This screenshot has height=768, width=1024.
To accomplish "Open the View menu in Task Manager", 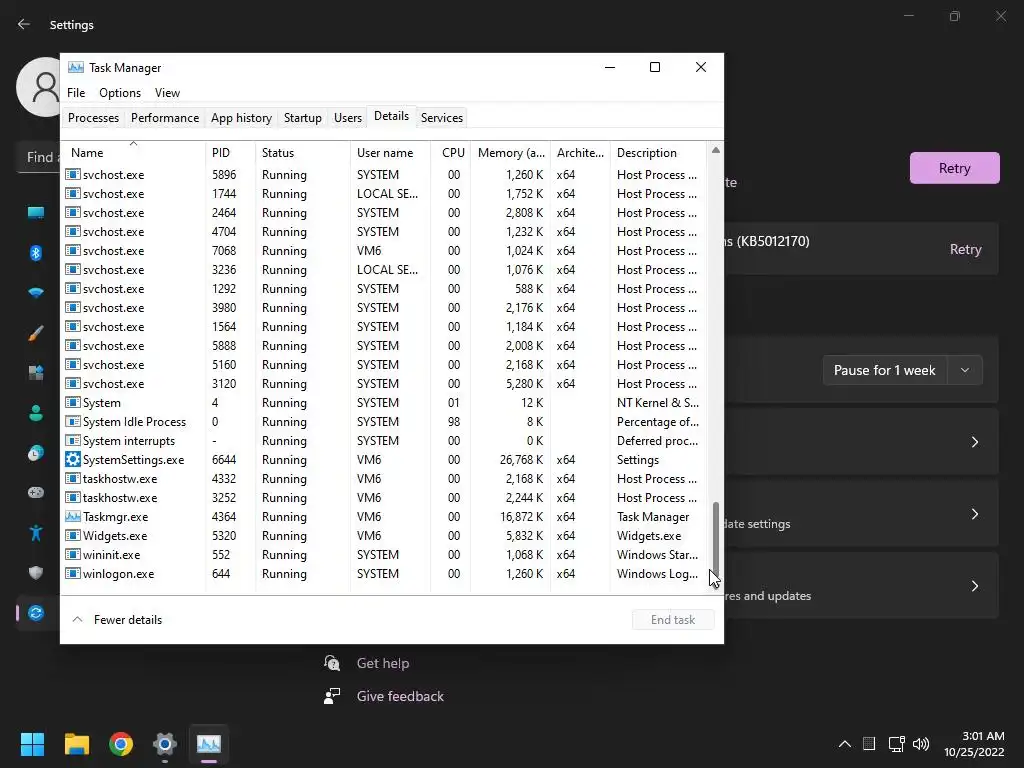I will [167, 93].
